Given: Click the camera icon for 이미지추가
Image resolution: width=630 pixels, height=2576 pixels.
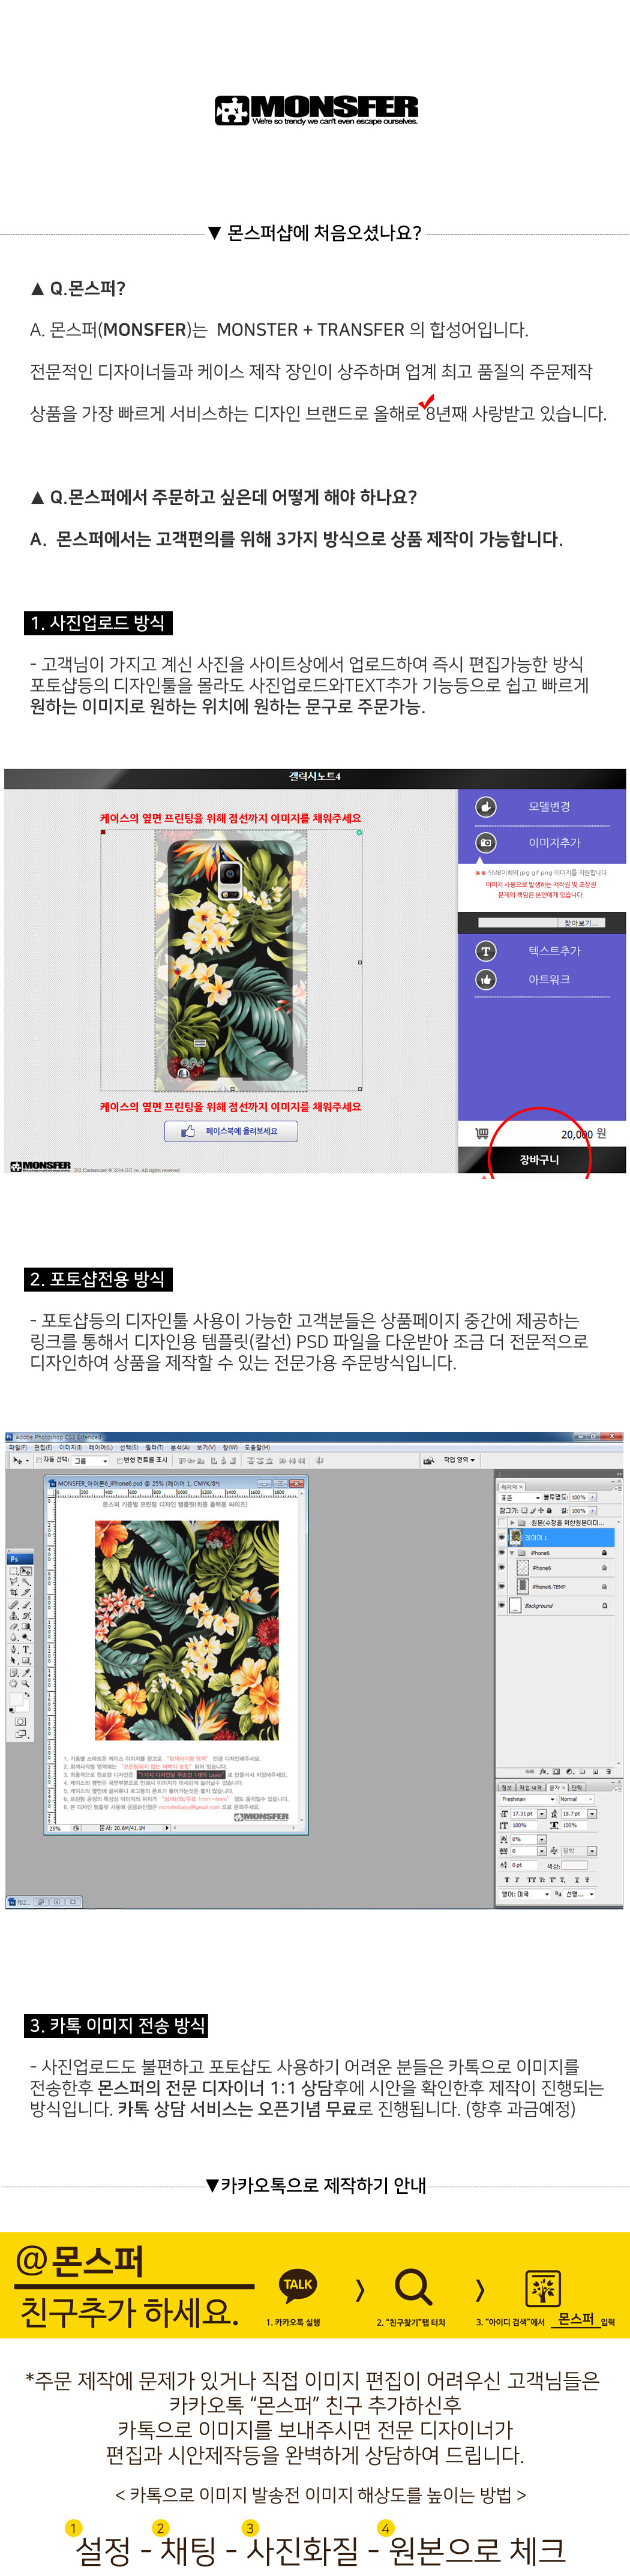Looking at the screenshot, I should point(485,842).
